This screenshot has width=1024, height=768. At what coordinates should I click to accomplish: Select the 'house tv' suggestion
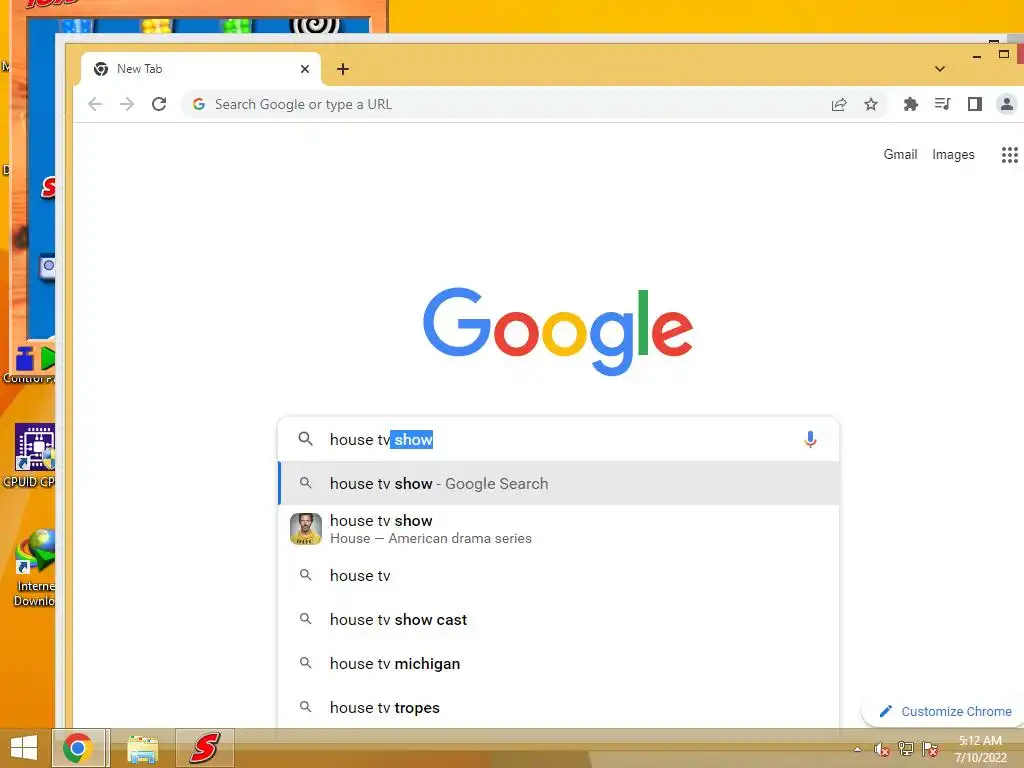click(559, 575)
